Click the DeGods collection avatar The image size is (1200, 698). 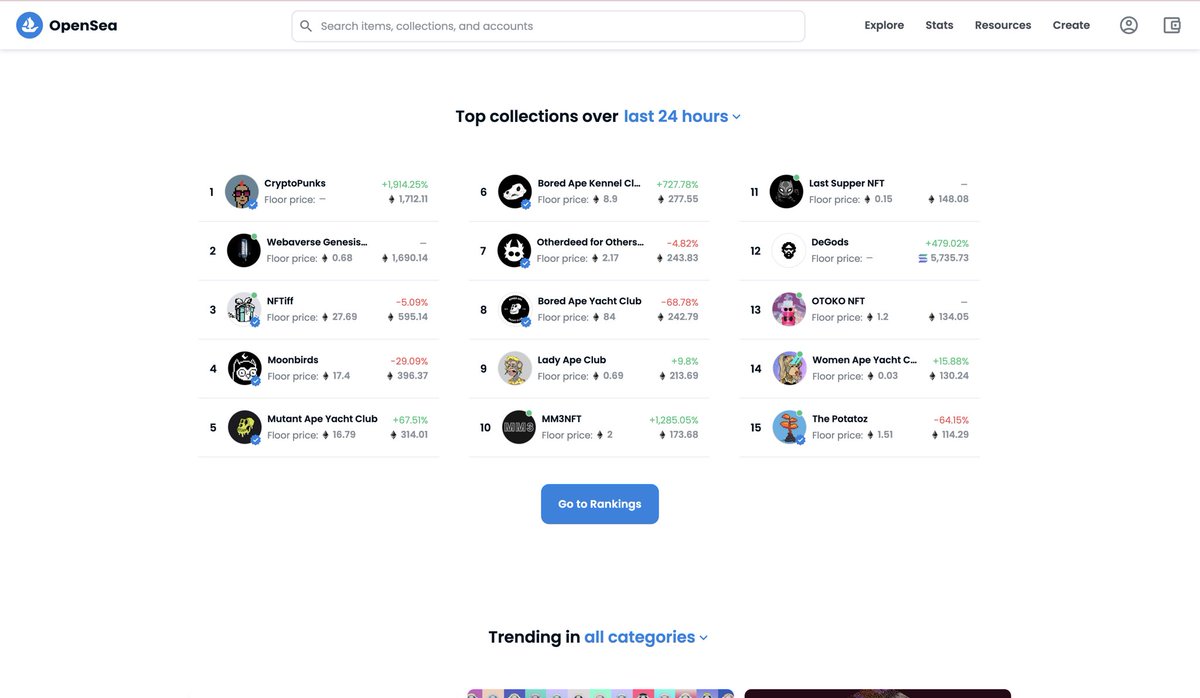coord(789,251)
